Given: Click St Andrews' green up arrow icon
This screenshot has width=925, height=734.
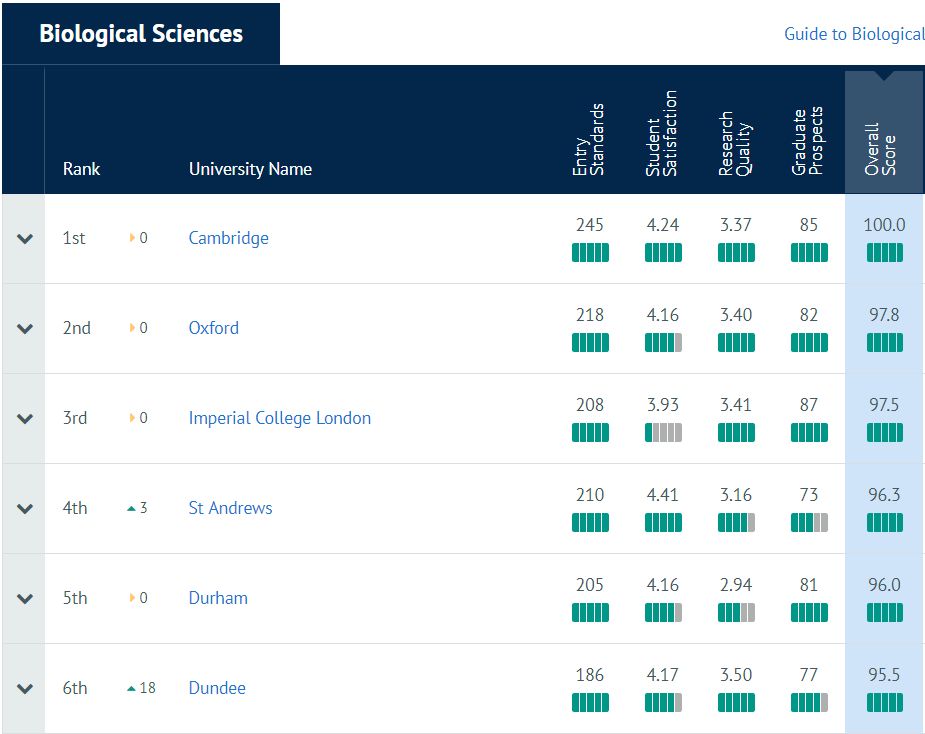Looking at the screenshot, I should tap(132, 508).
